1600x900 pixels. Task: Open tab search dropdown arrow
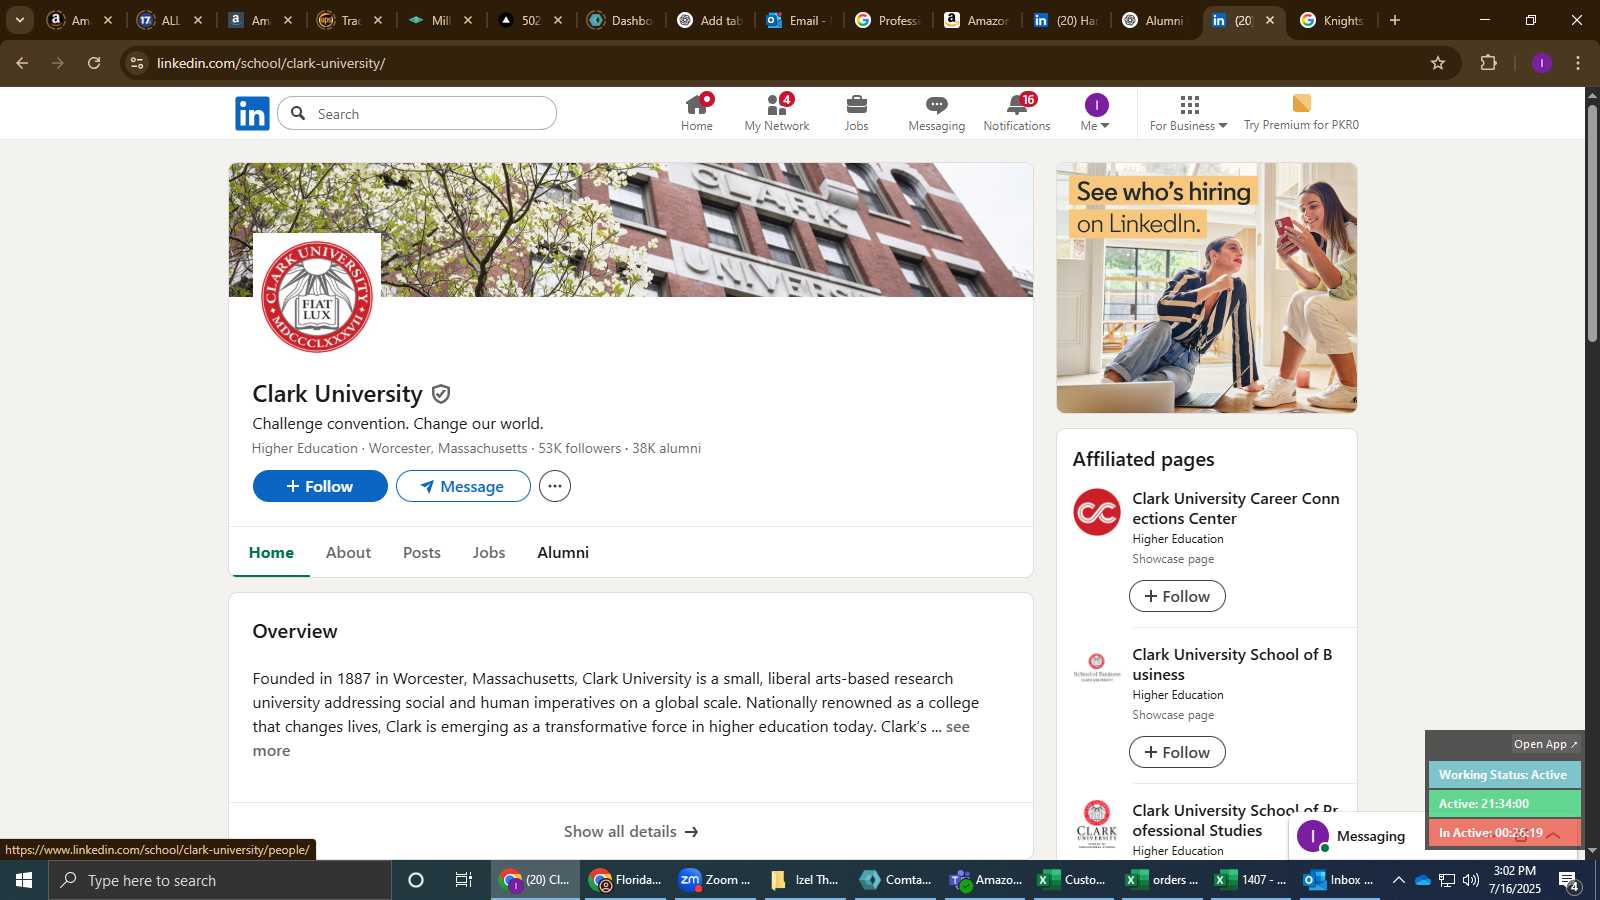(x=19, y=20)
